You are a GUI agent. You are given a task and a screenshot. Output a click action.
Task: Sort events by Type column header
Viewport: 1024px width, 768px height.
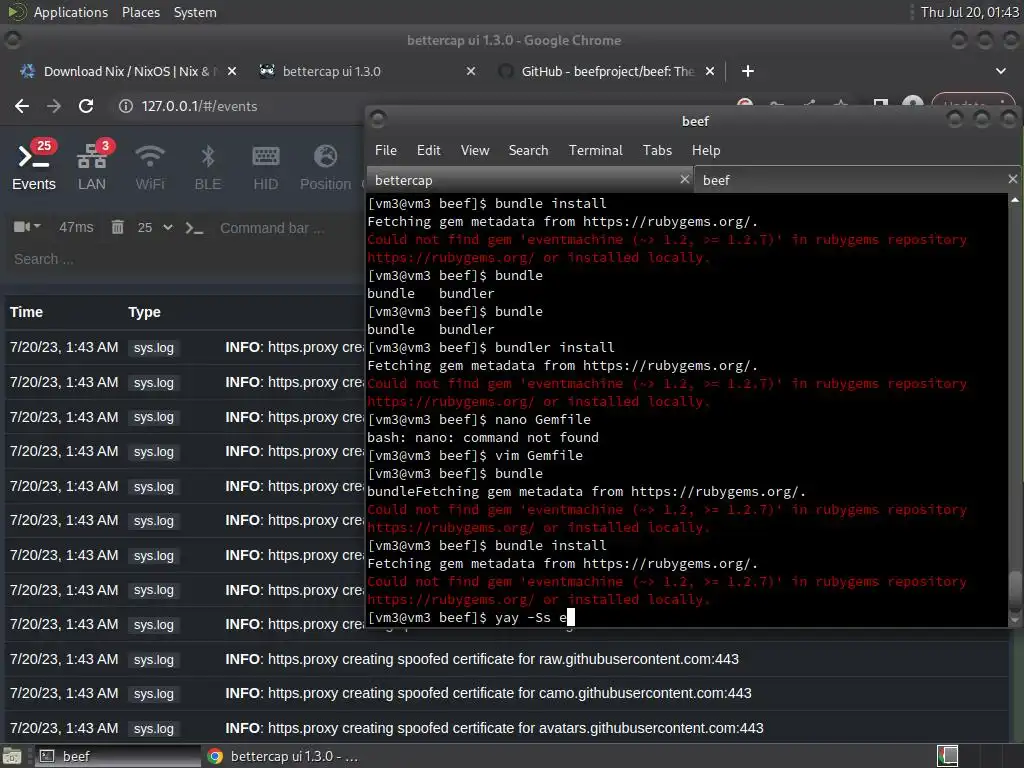(144, 312)
